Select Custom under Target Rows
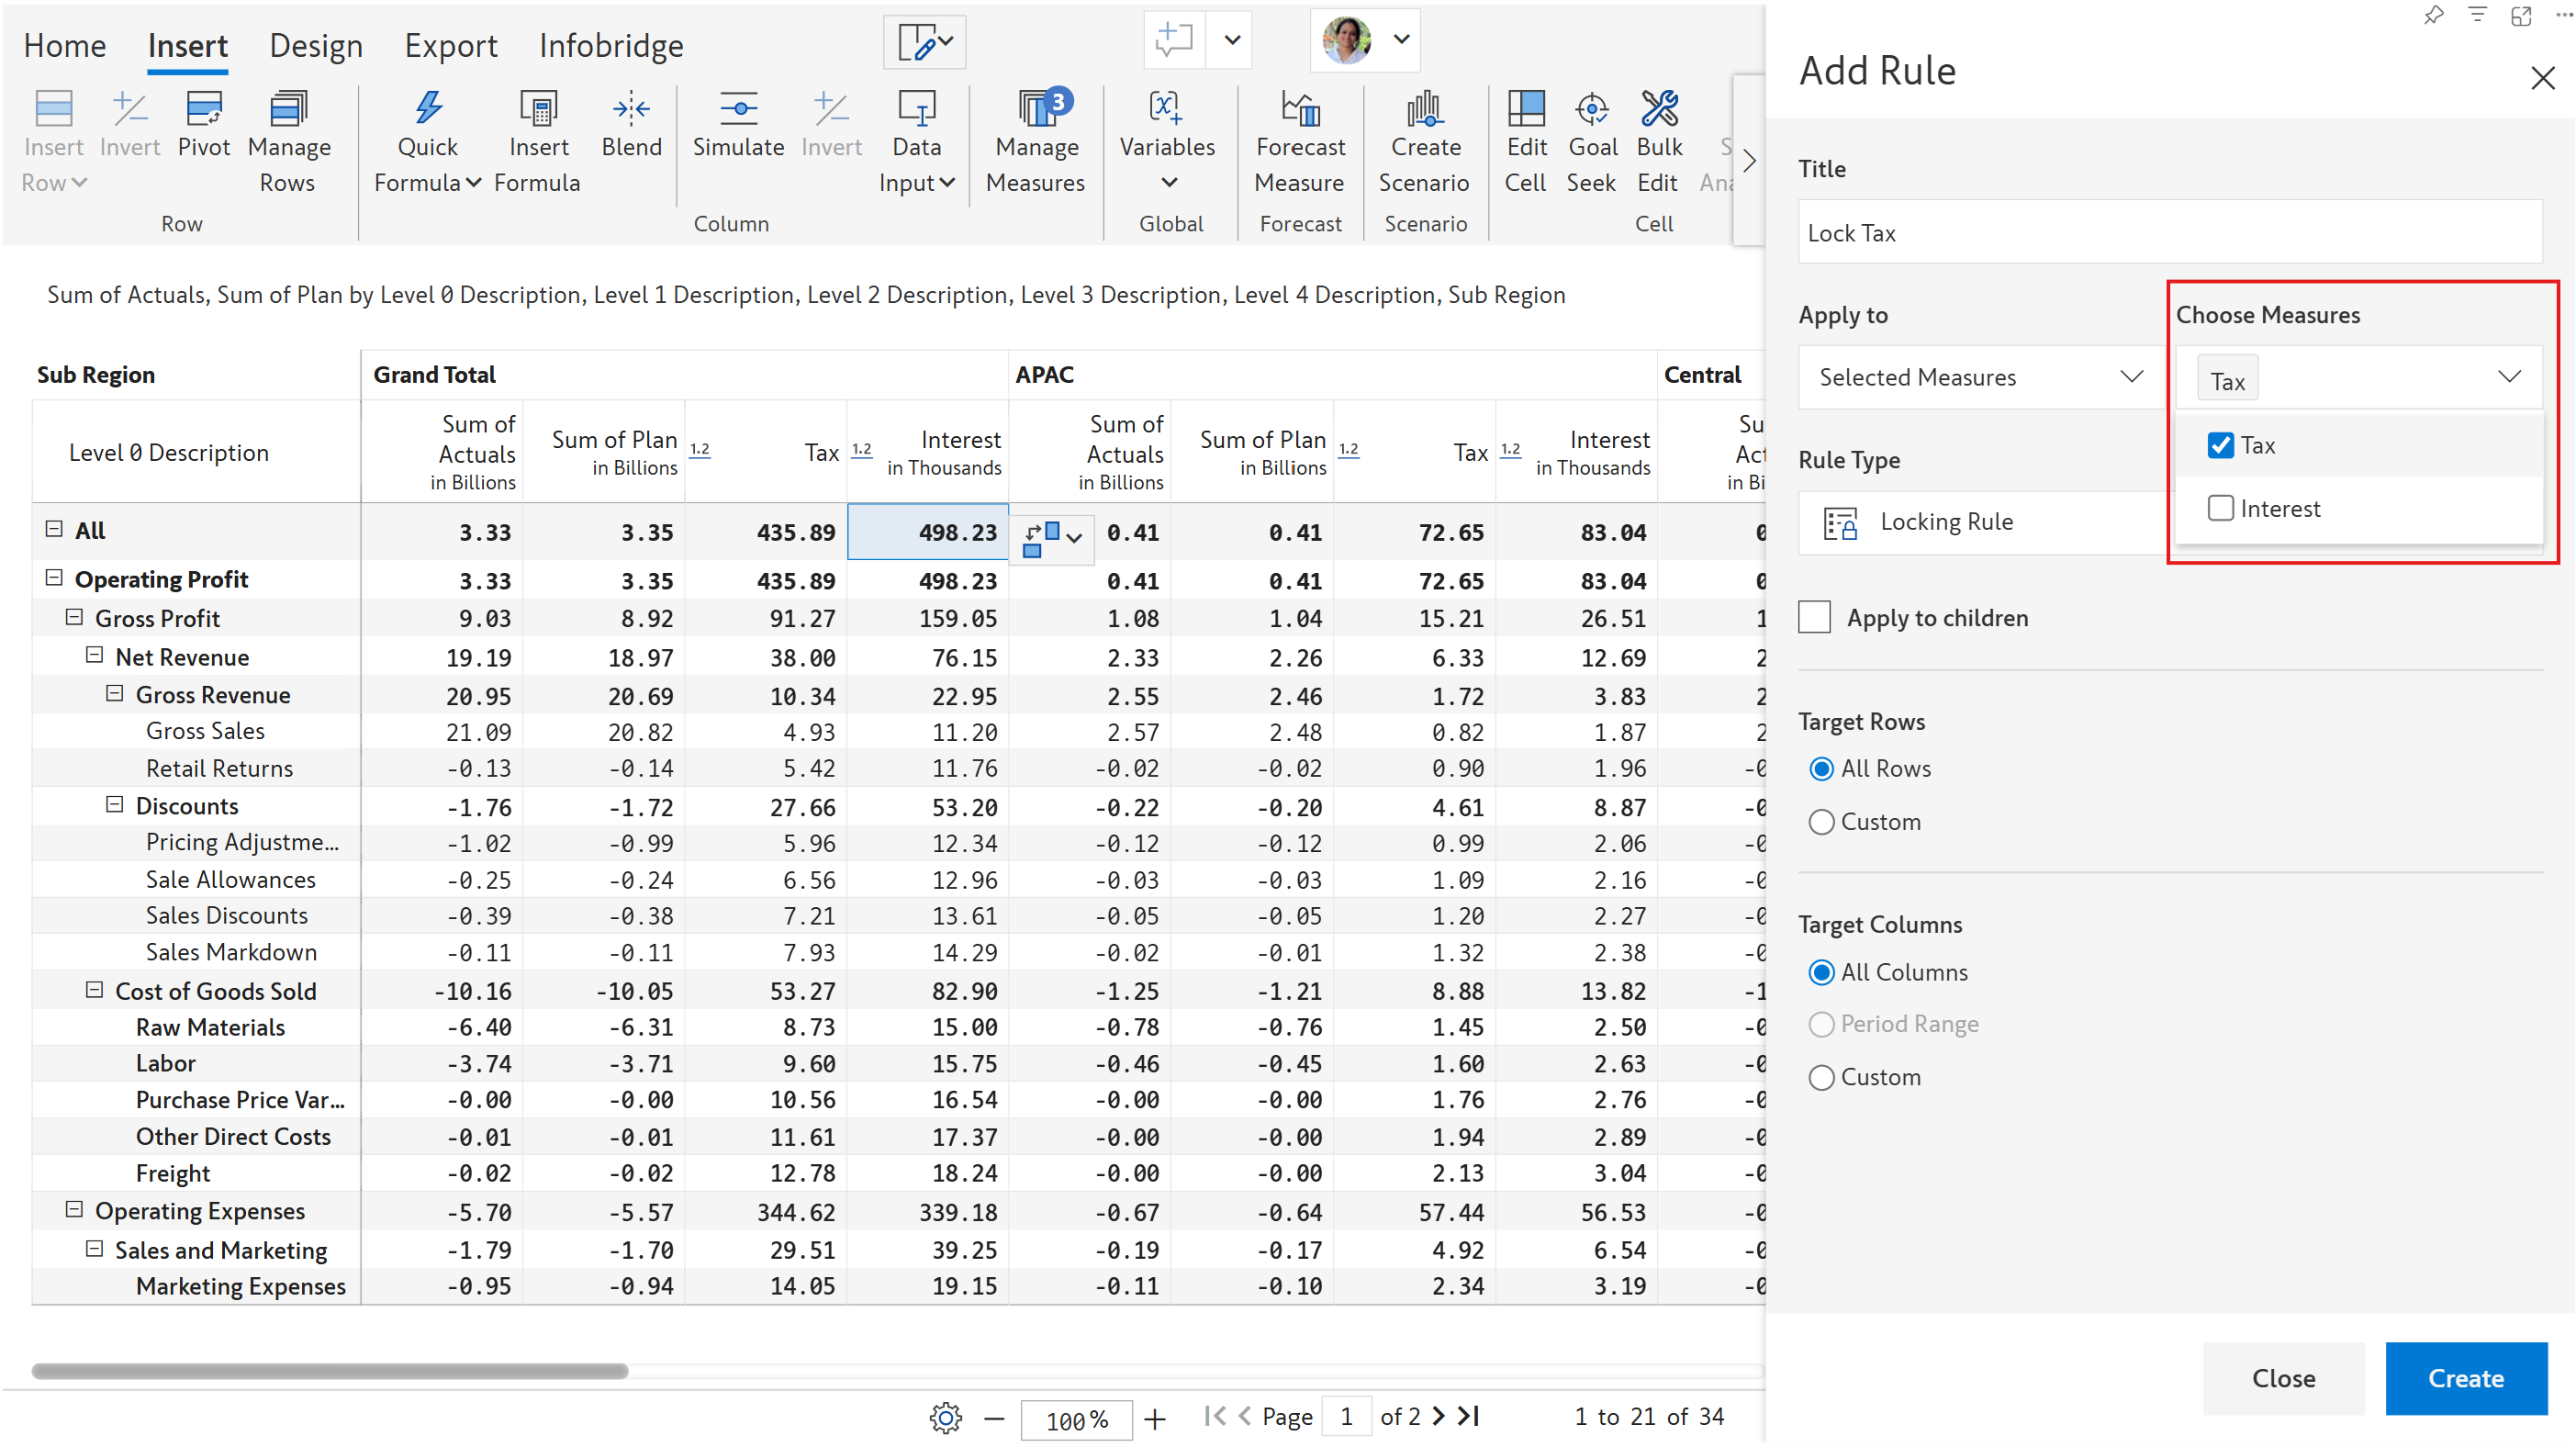 (x=1822, y=822)
